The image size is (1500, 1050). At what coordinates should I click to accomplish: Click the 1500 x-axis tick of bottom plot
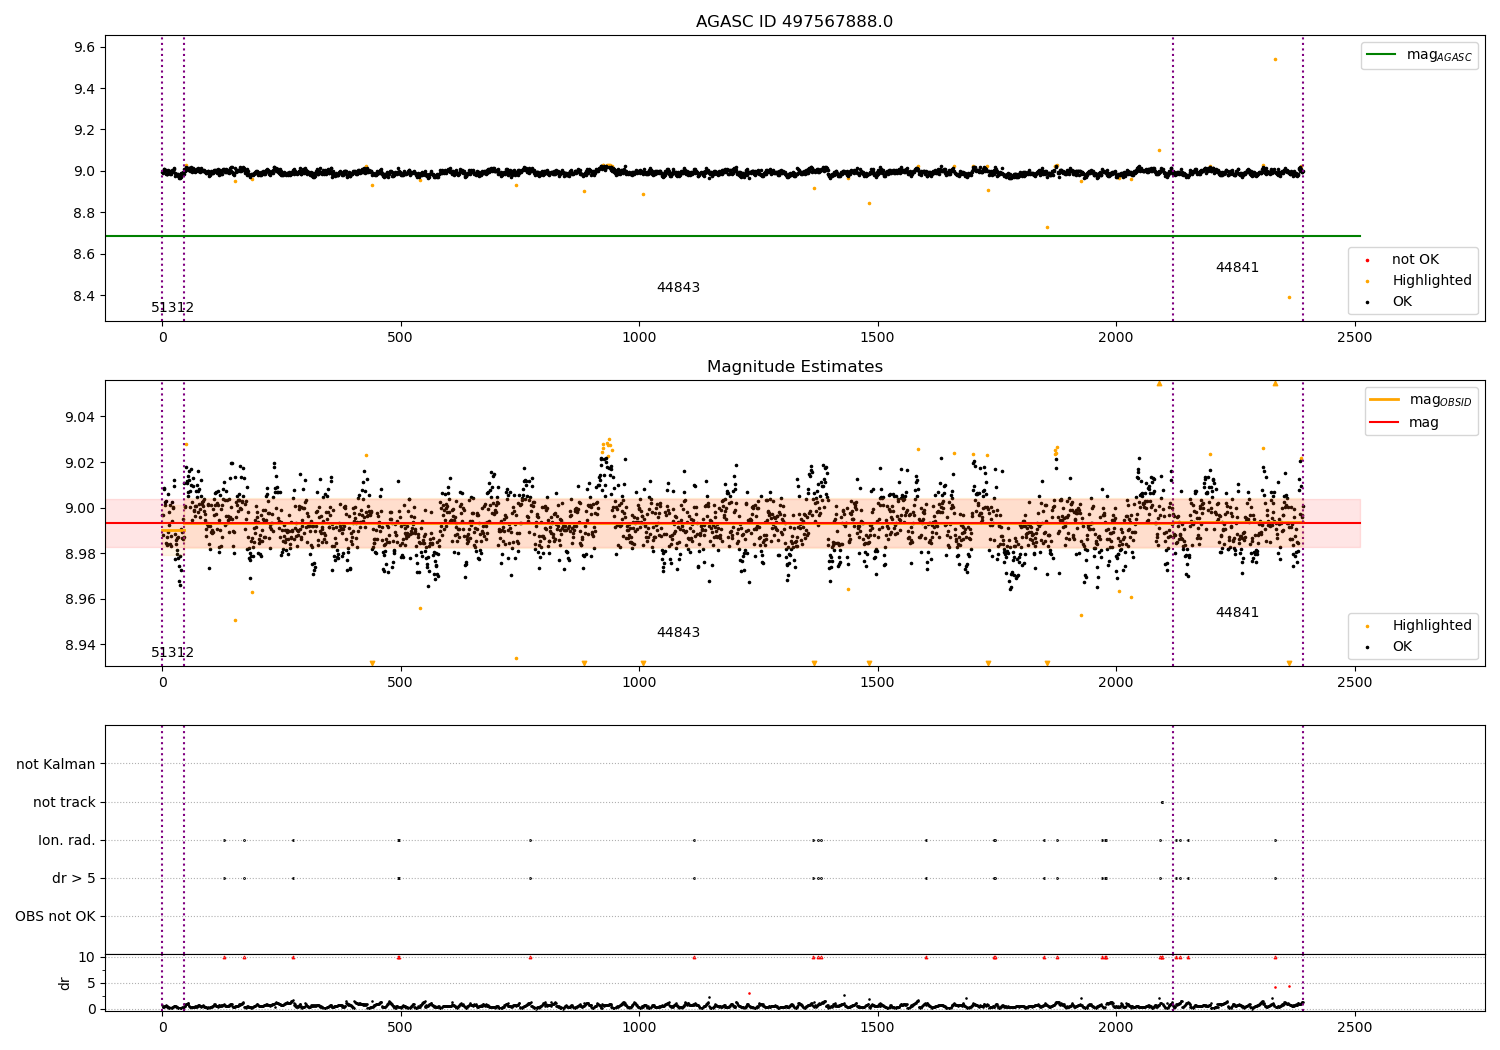tap(878, 1027)
